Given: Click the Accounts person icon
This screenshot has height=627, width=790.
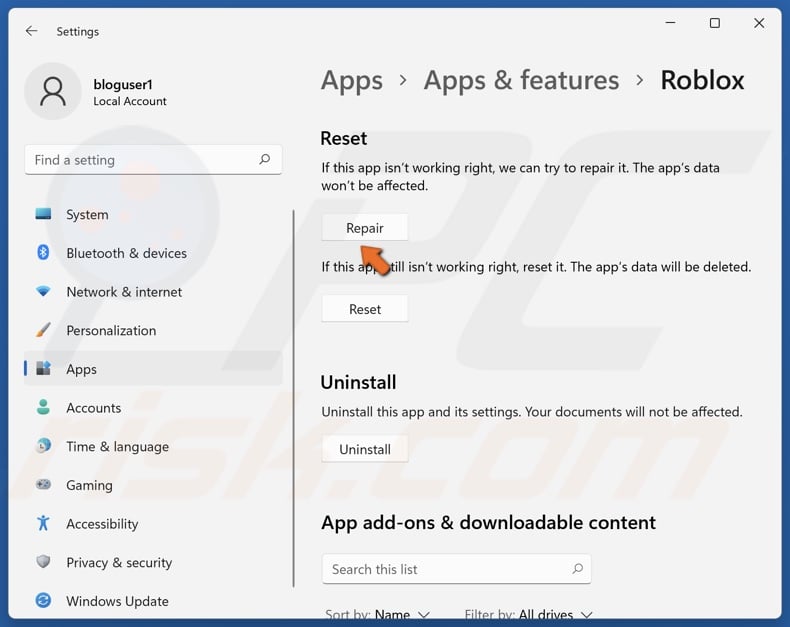Looking at the screenshot, I should click(x=43, y=407).
